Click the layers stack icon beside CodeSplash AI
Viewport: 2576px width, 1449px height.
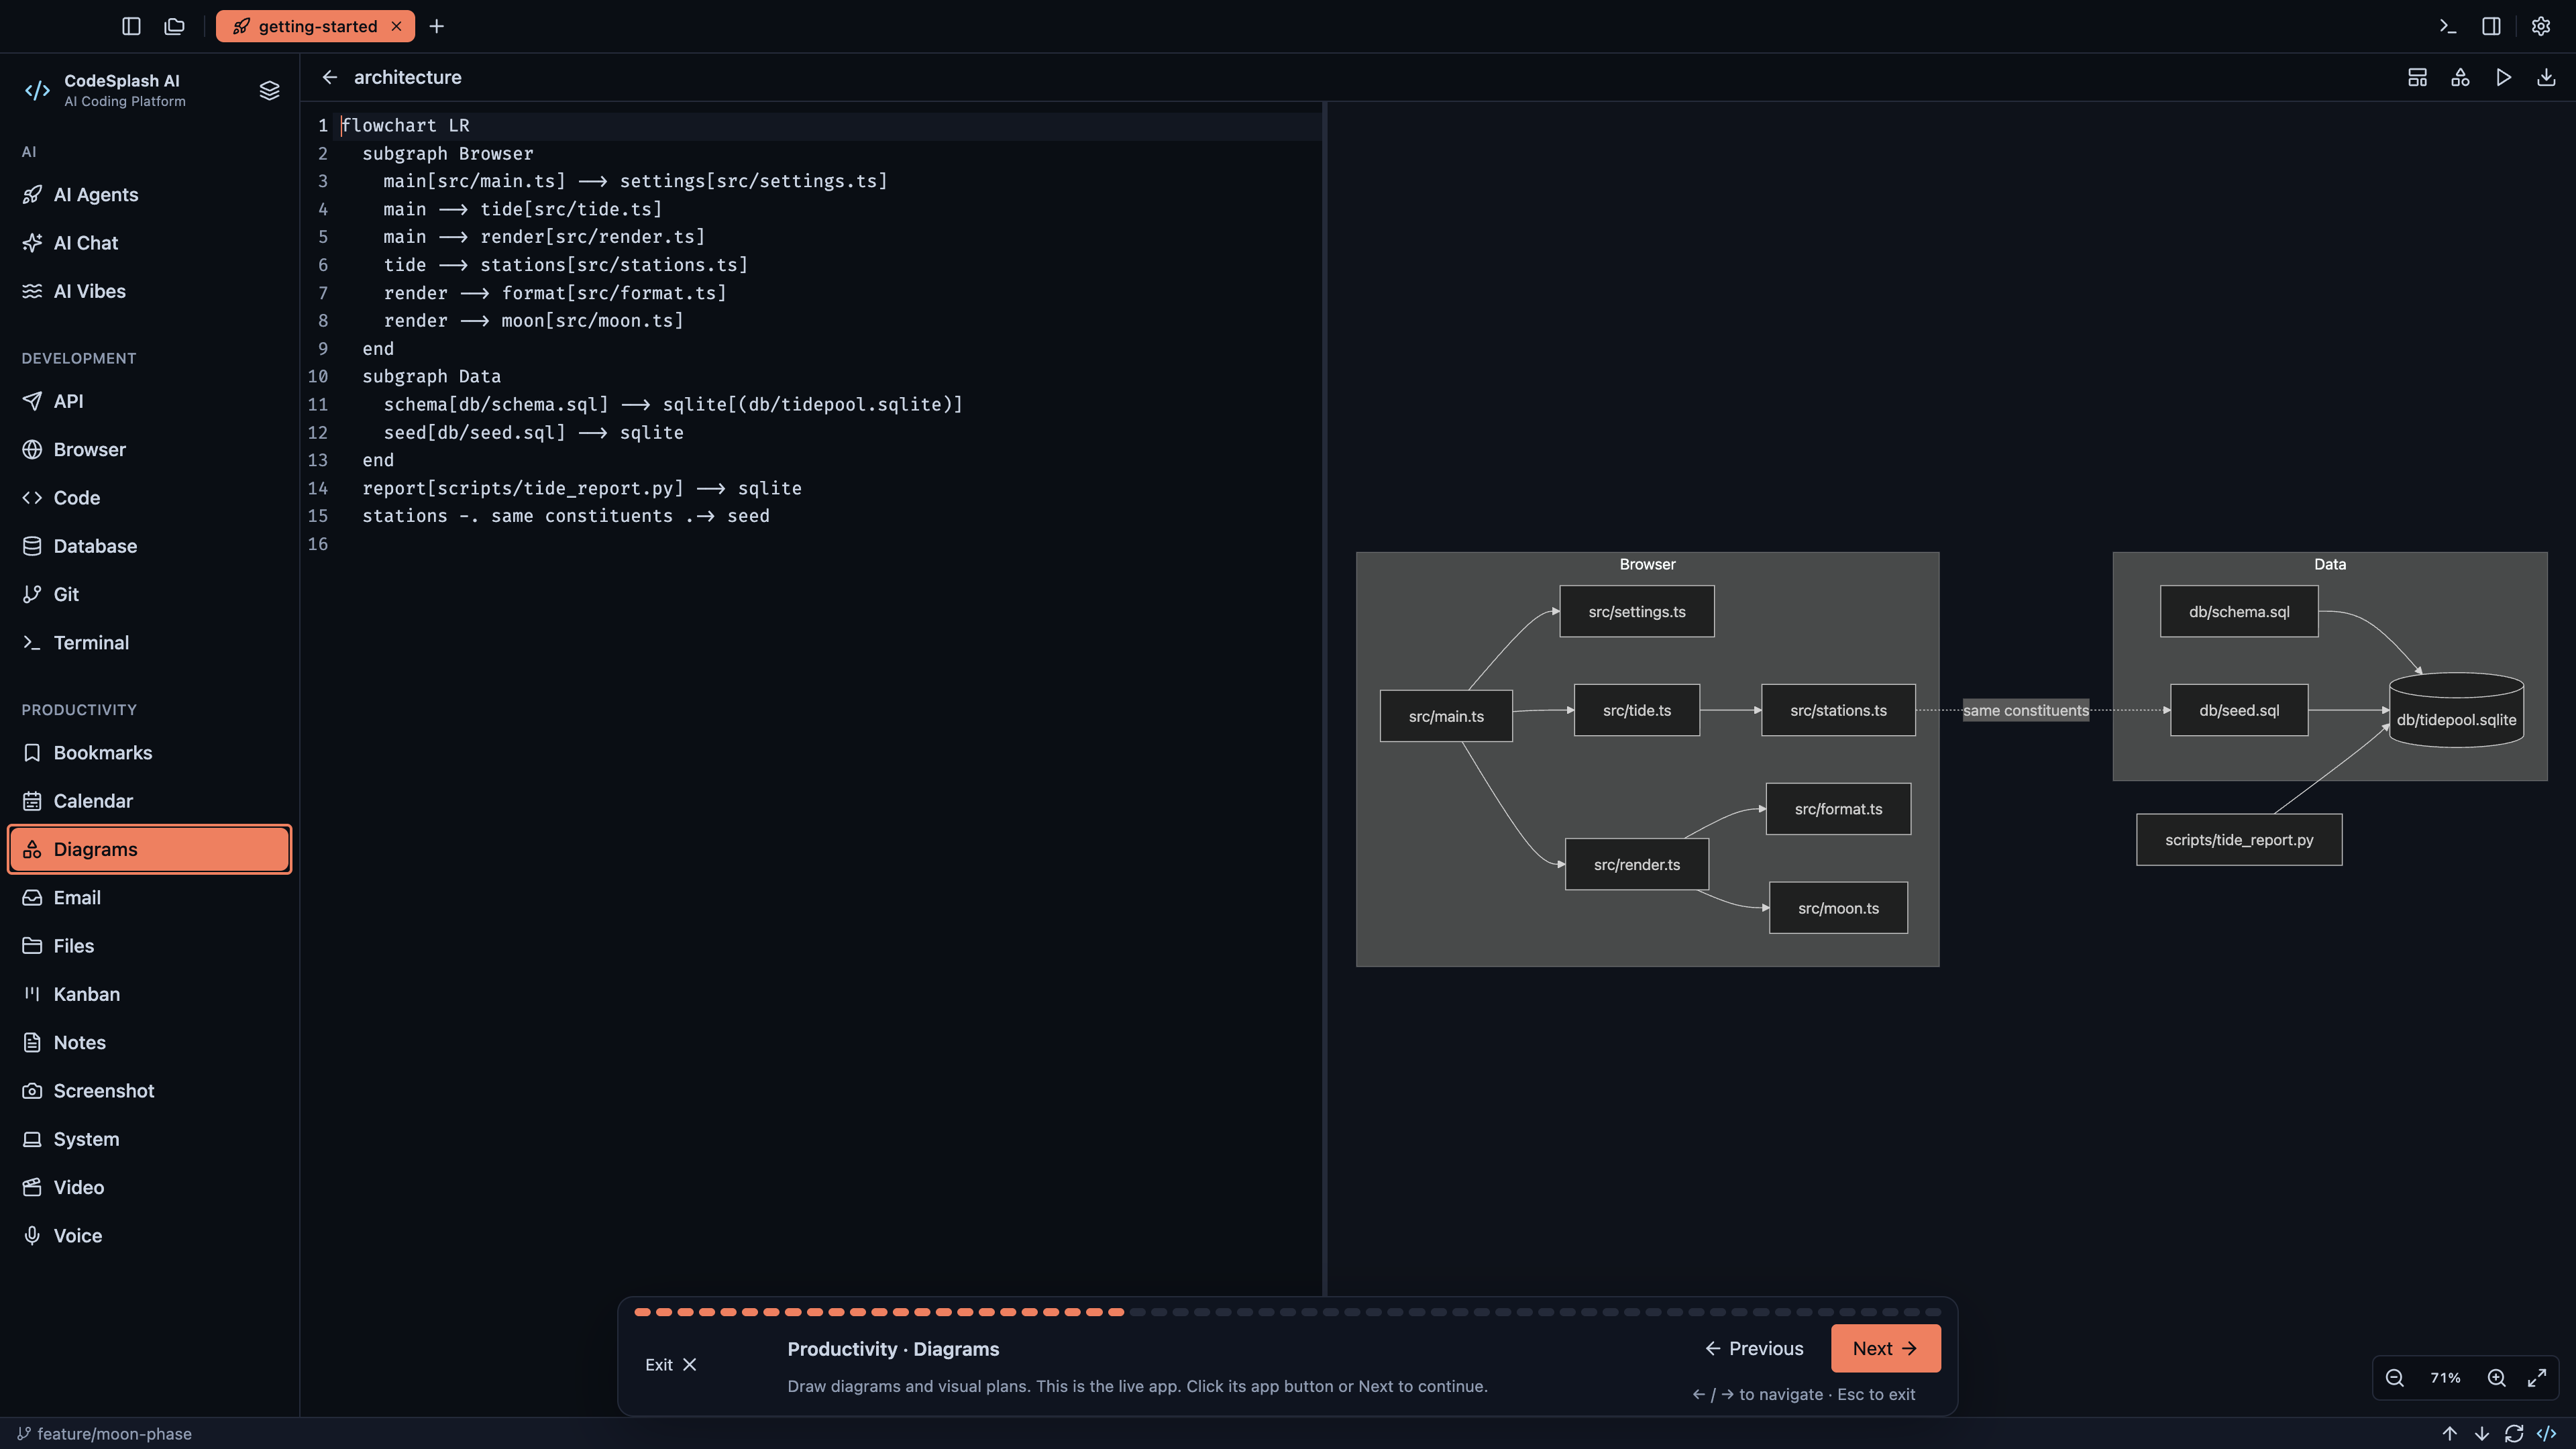click(x=269, y=90)
